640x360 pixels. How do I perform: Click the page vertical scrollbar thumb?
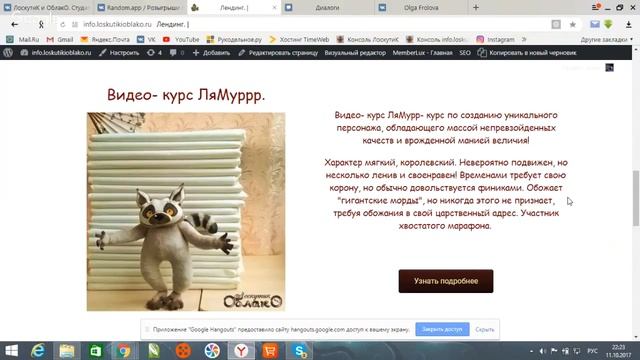click(x=636, y=198)
